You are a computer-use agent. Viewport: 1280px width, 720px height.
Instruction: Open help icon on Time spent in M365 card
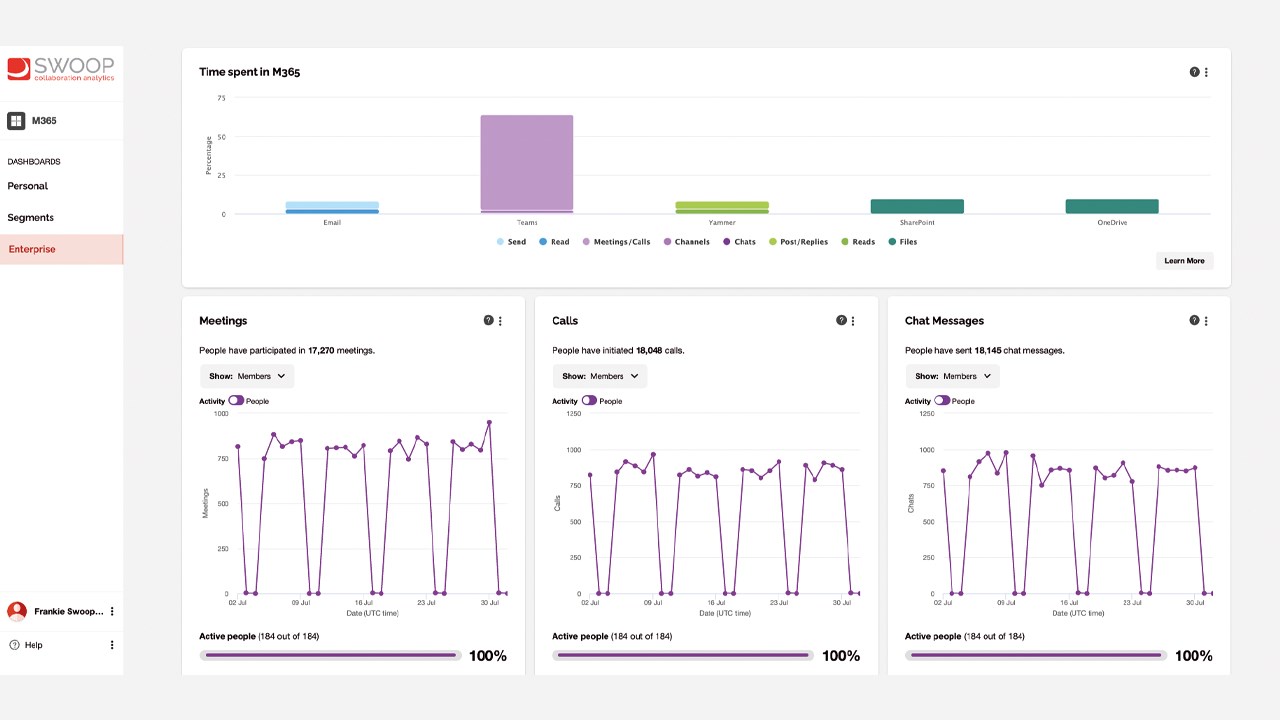tap(1194, 72)
